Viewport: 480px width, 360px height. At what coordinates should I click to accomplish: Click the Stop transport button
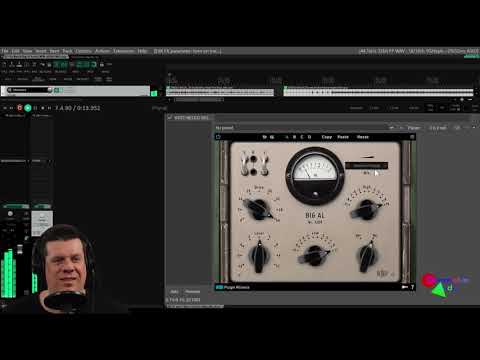tap(42, 108)
